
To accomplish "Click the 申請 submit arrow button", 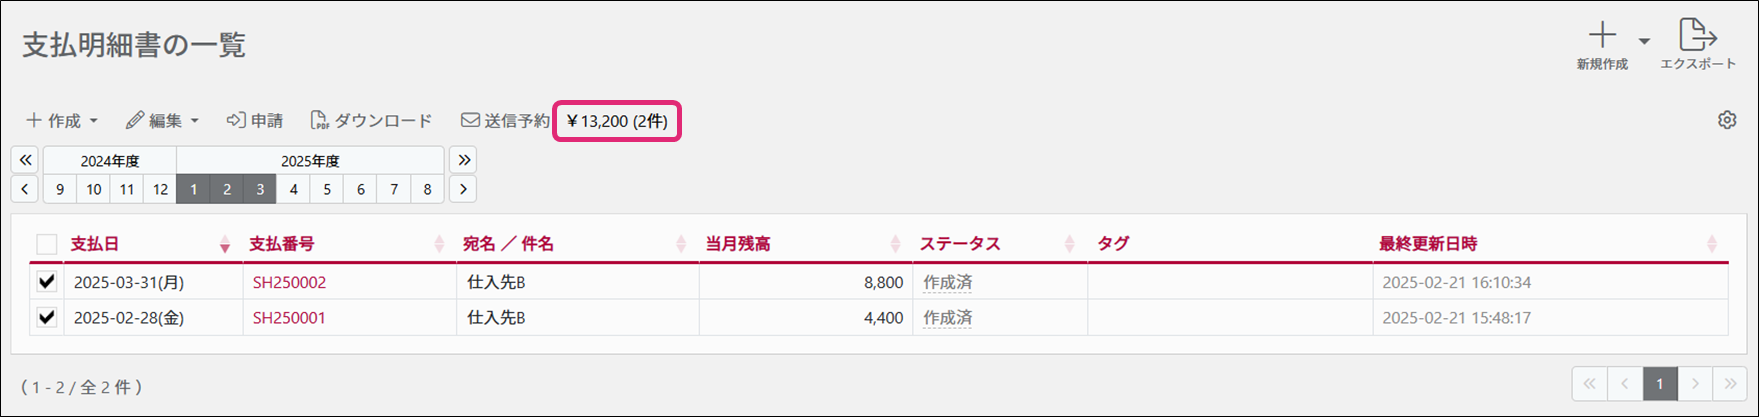I will [x=255, y=121].
